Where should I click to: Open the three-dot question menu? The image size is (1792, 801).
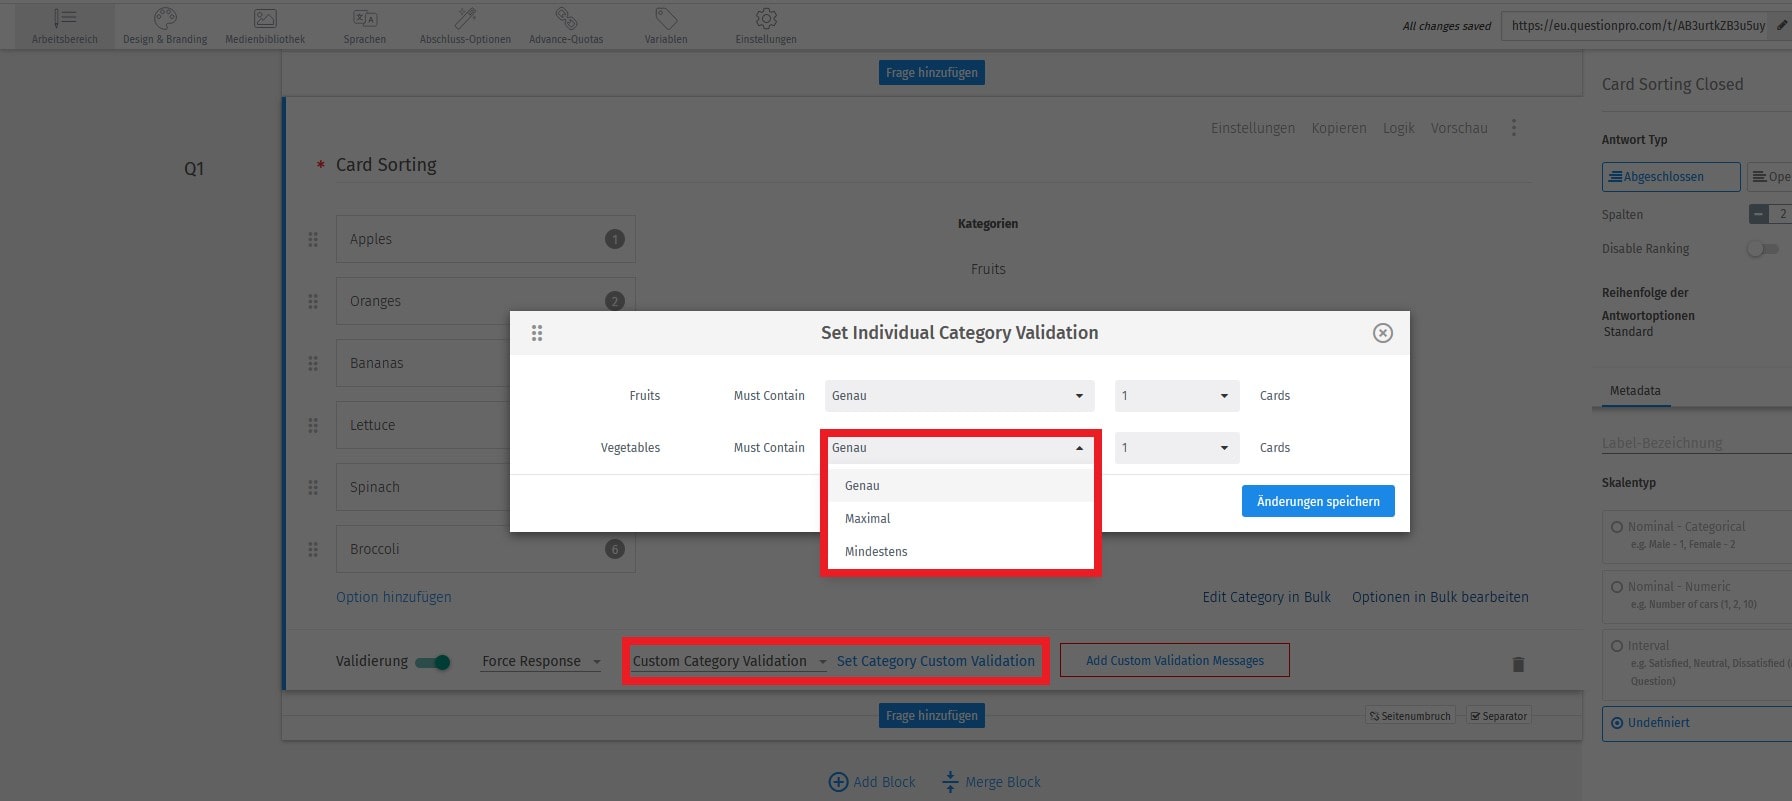pyautogui.click(x=1514, y=128)
